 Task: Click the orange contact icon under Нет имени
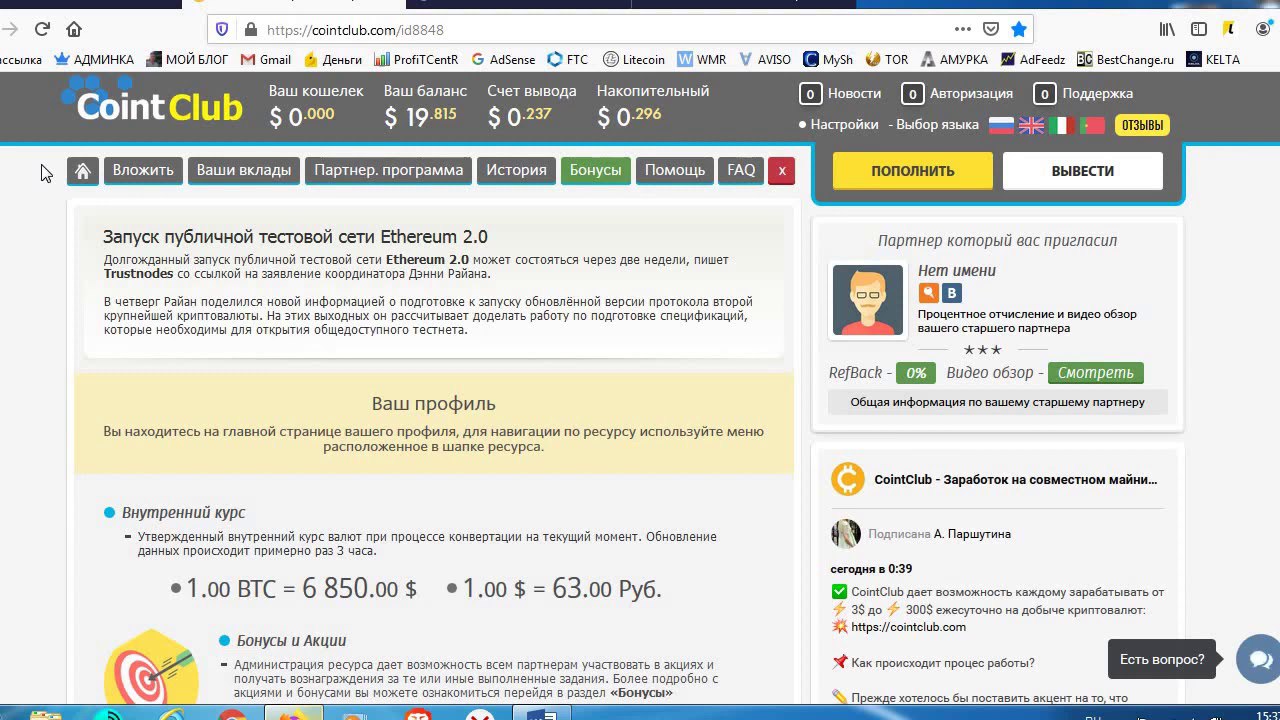928,293
